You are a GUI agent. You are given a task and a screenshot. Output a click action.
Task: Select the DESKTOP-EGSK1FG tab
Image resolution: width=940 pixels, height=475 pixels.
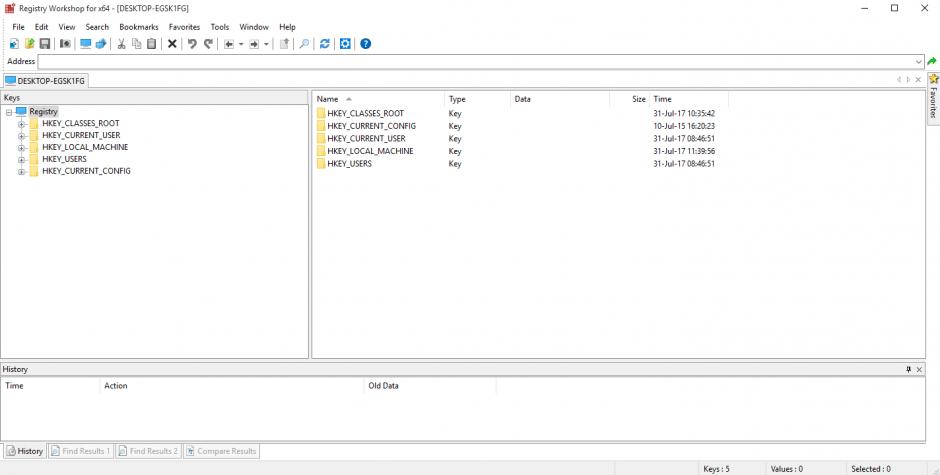point(46,80)
